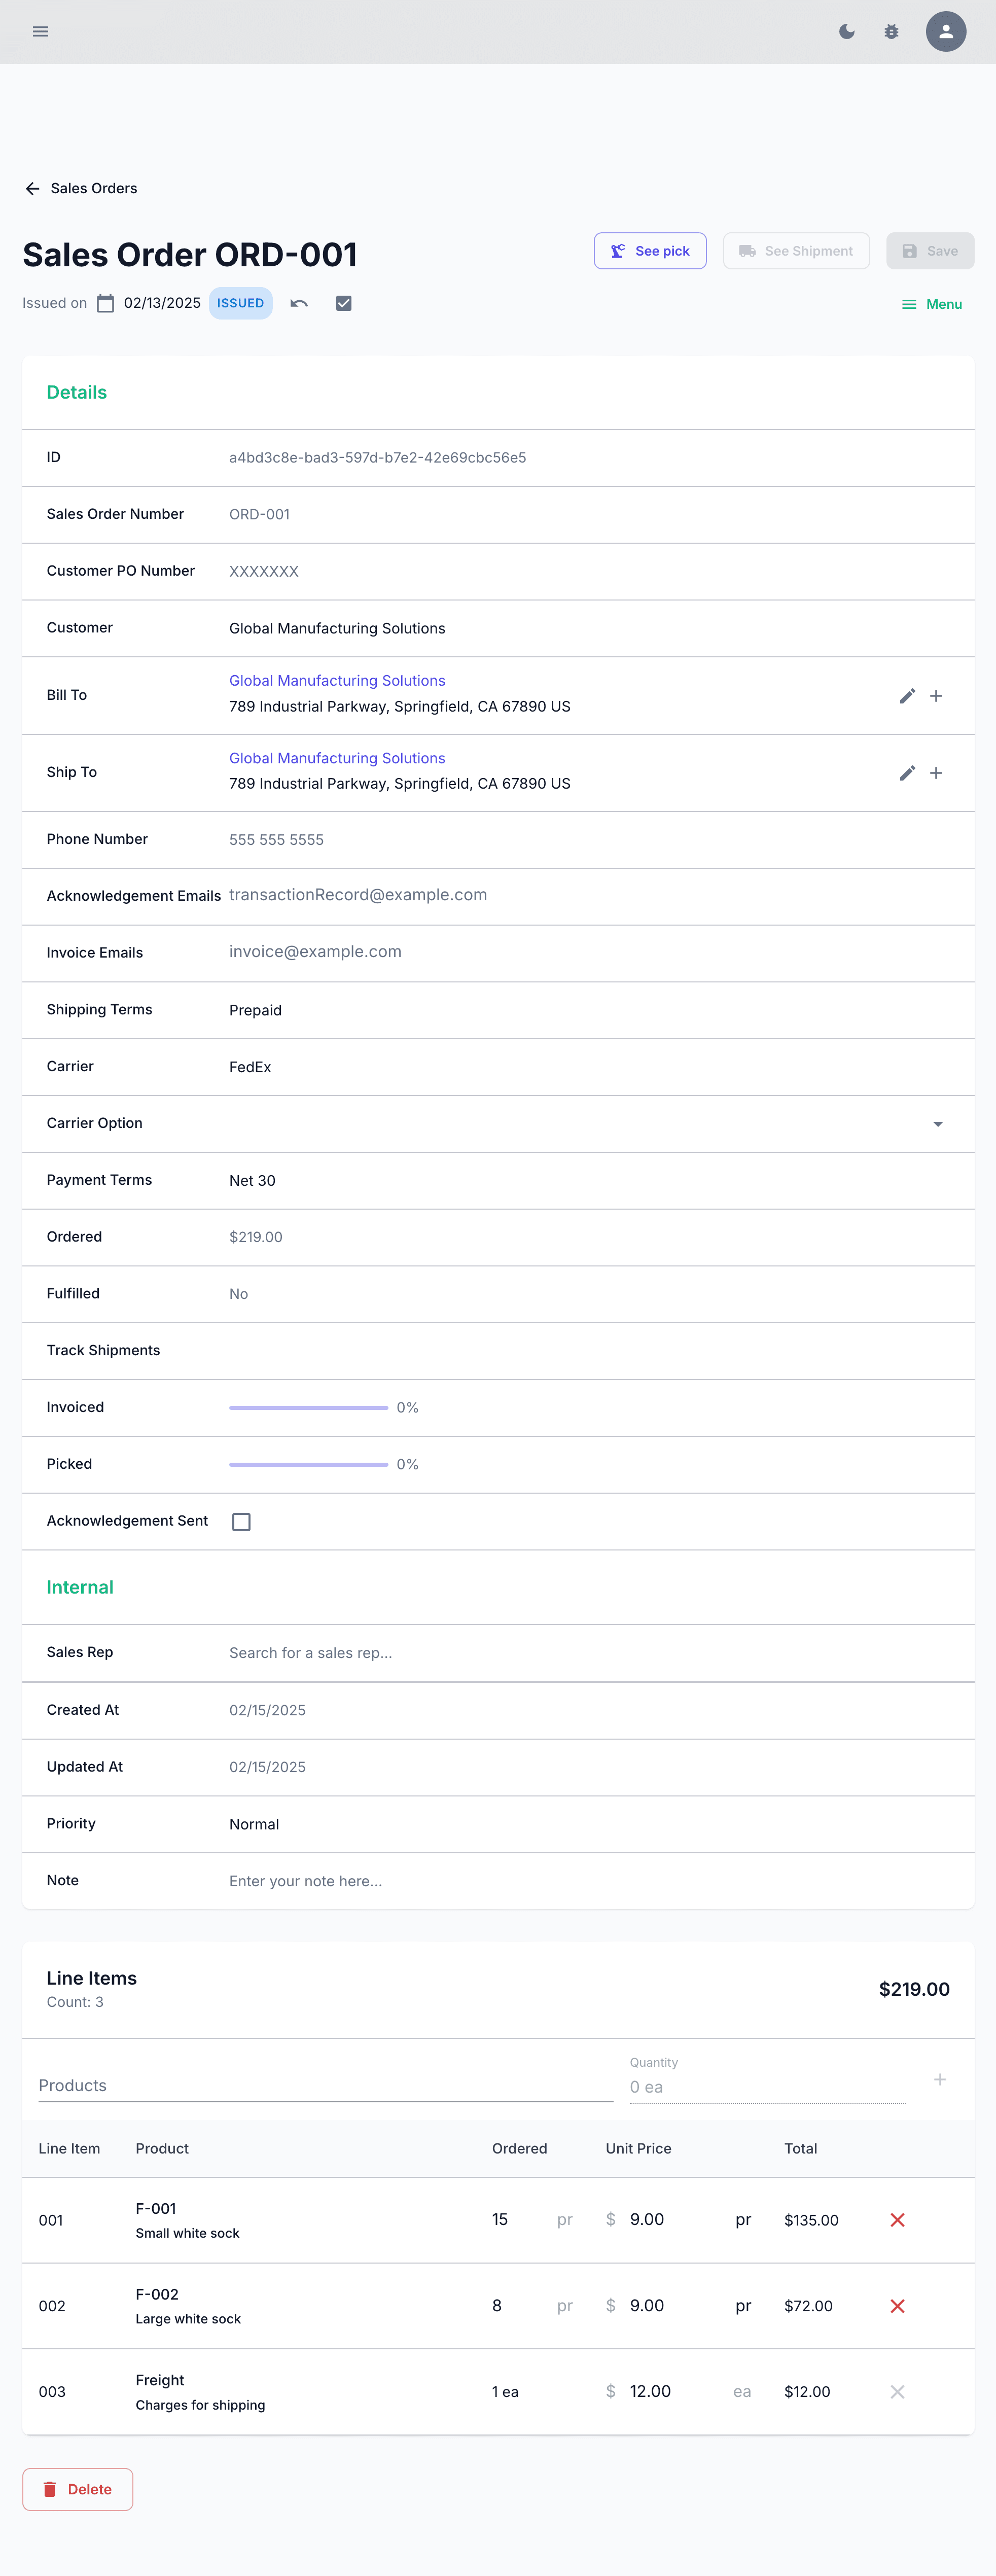
Task: Select the order ID value text
Action: click(x=377, y=458)
